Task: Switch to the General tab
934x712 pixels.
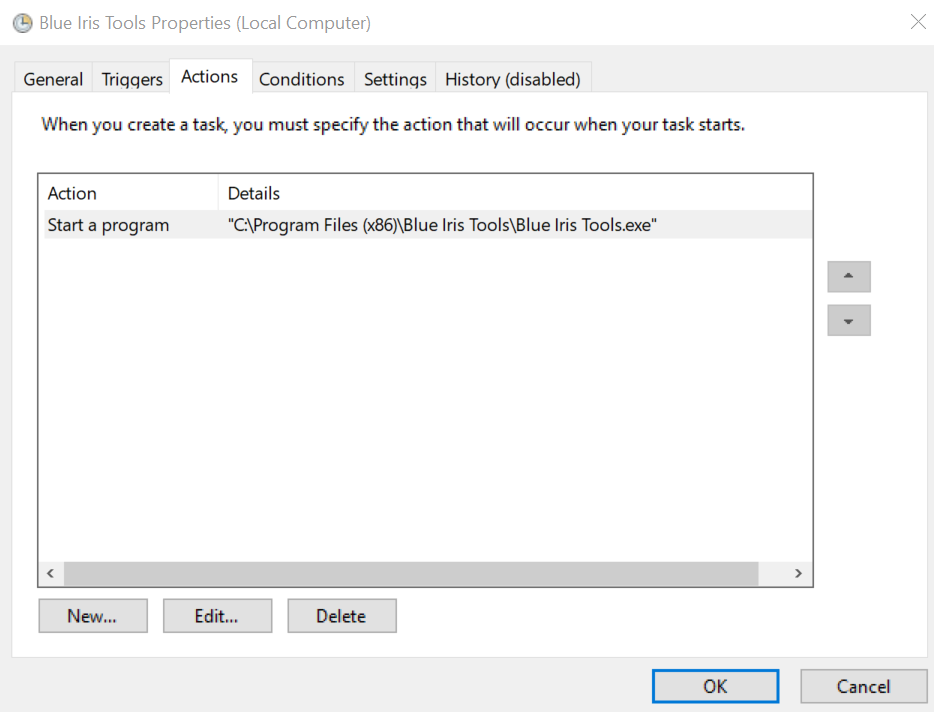Action: pos(53,79)
